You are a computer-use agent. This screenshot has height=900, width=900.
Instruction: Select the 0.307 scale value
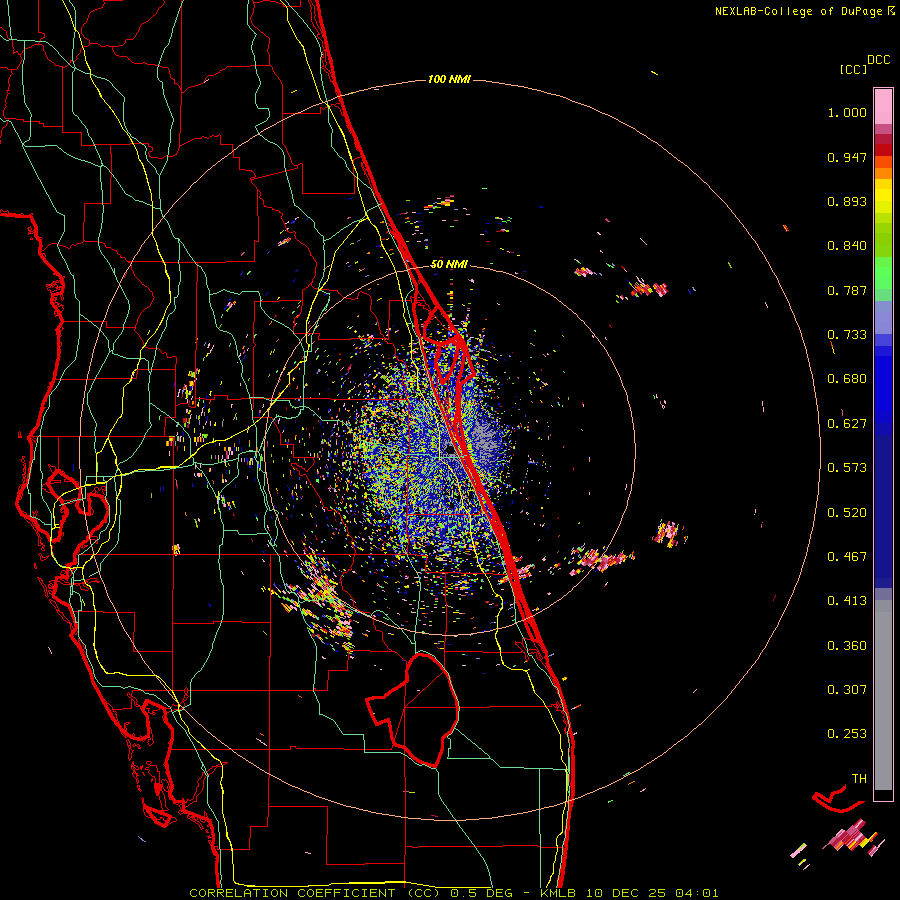(x=847, y=690)
